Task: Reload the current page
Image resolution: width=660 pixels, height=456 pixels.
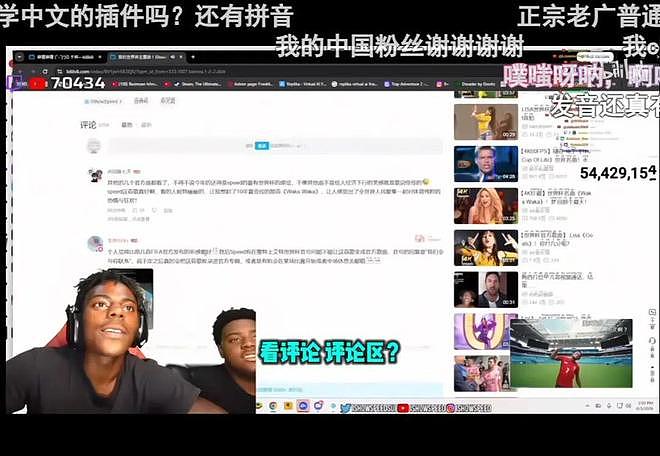Action: 45,72
